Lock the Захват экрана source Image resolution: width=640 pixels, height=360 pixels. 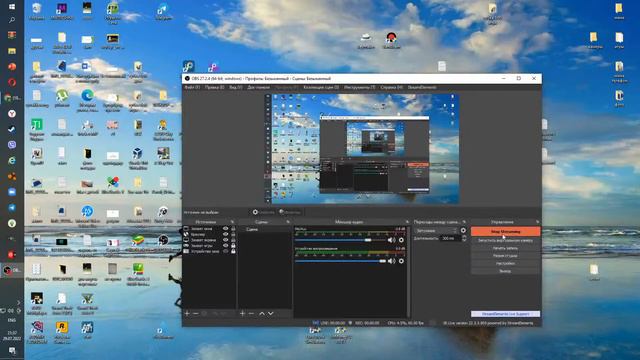click(233, 240)
